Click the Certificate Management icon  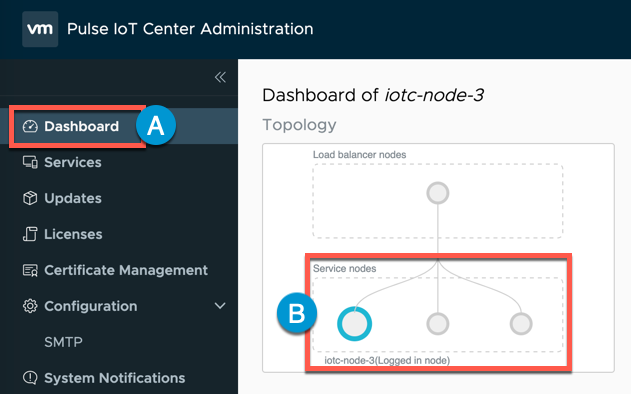pos(30,270)
